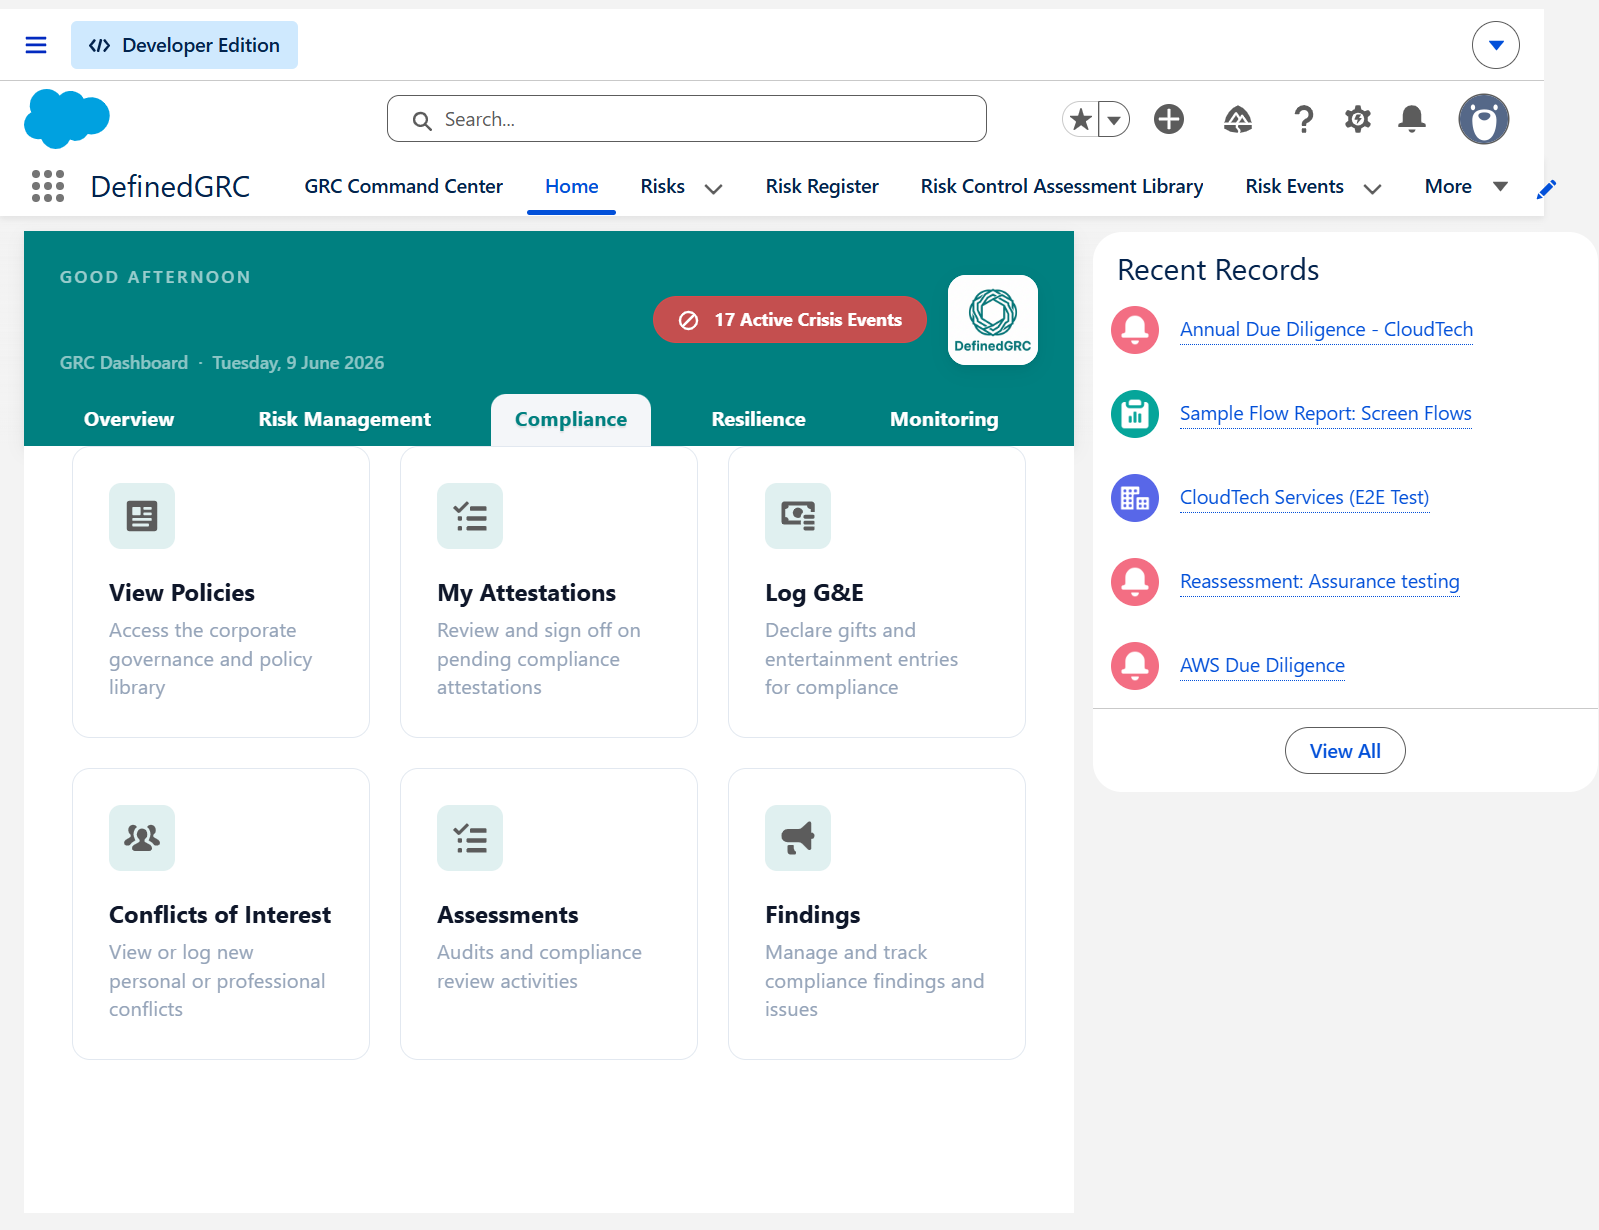Click the Findings megaphone icon

[798, 838]
